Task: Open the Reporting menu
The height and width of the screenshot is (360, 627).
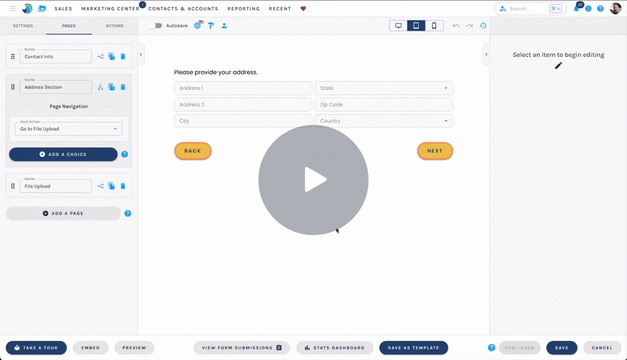Action: click(244, 8)
